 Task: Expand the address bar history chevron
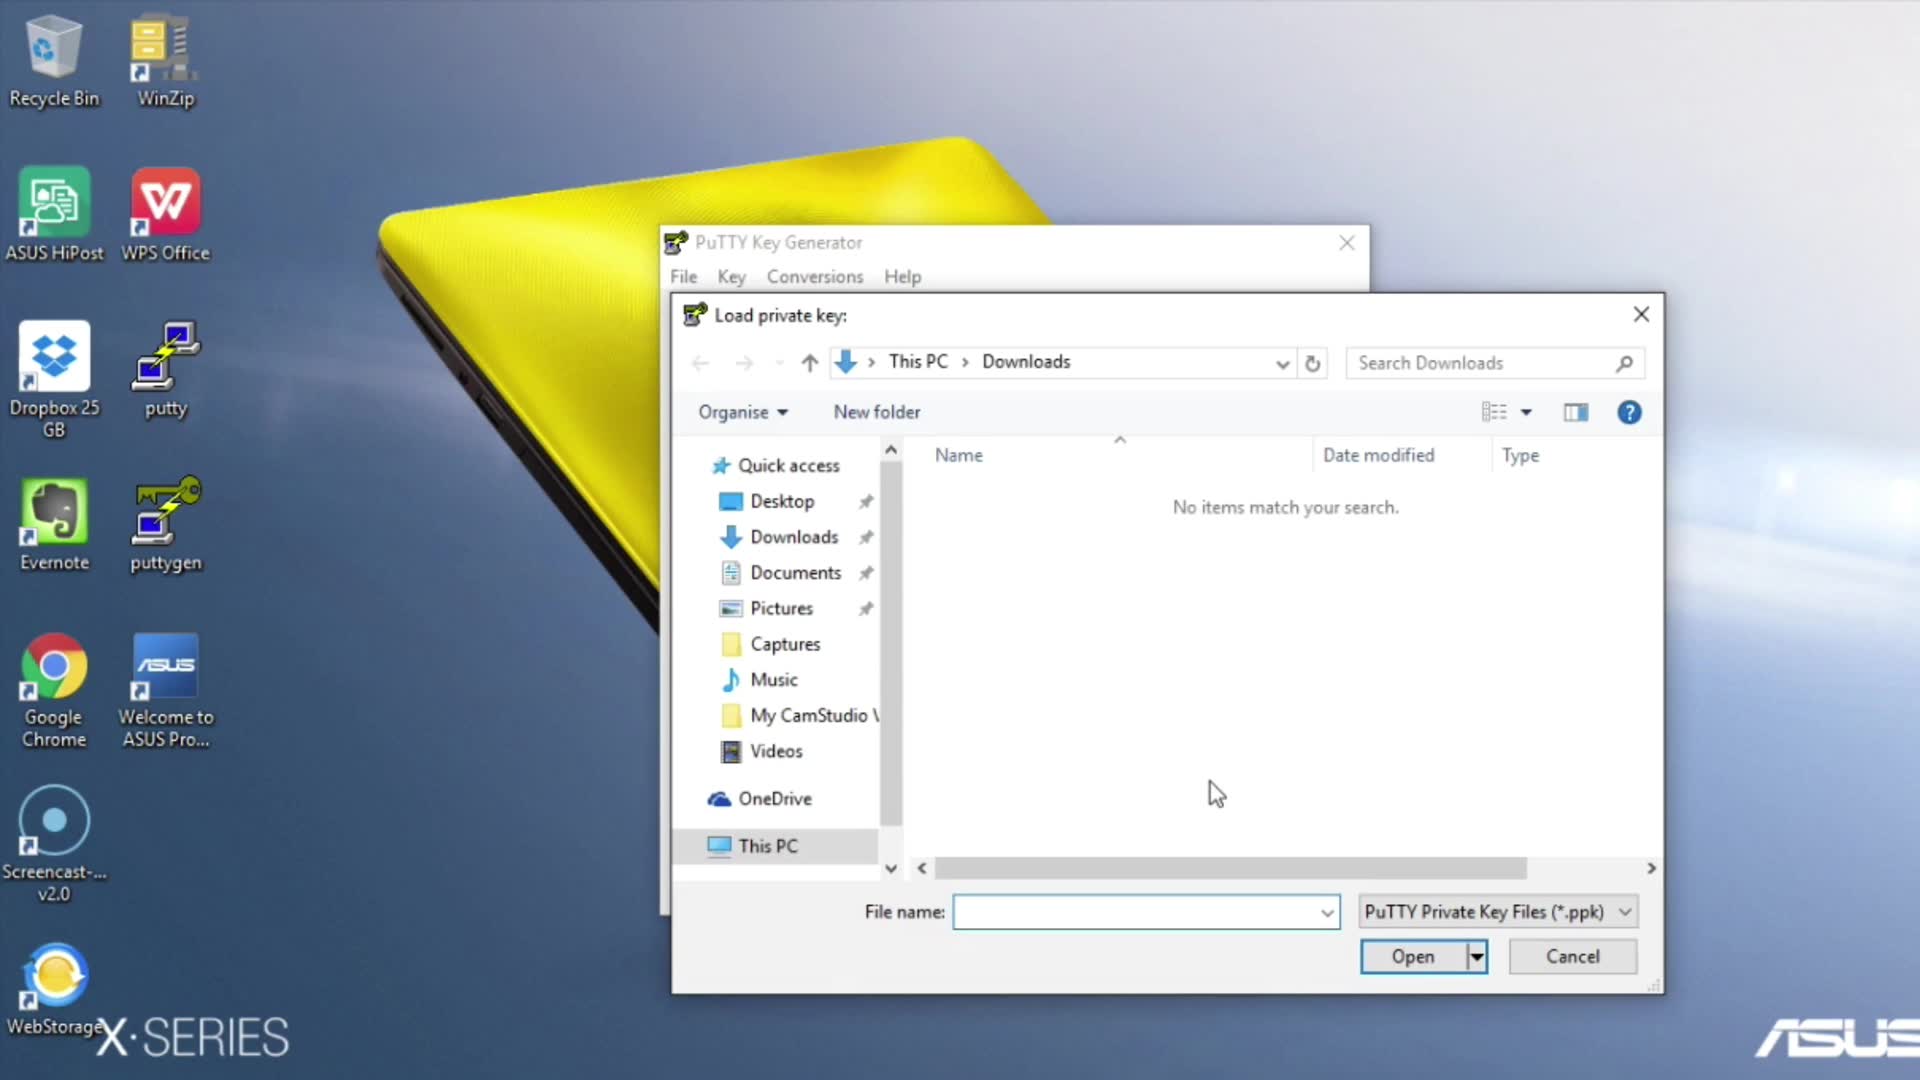(1282, 364)
